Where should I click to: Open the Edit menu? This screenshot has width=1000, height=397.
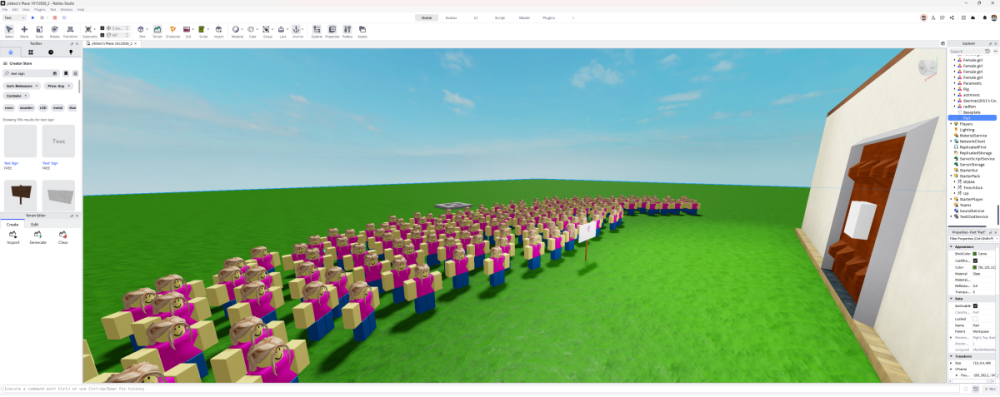15,10
